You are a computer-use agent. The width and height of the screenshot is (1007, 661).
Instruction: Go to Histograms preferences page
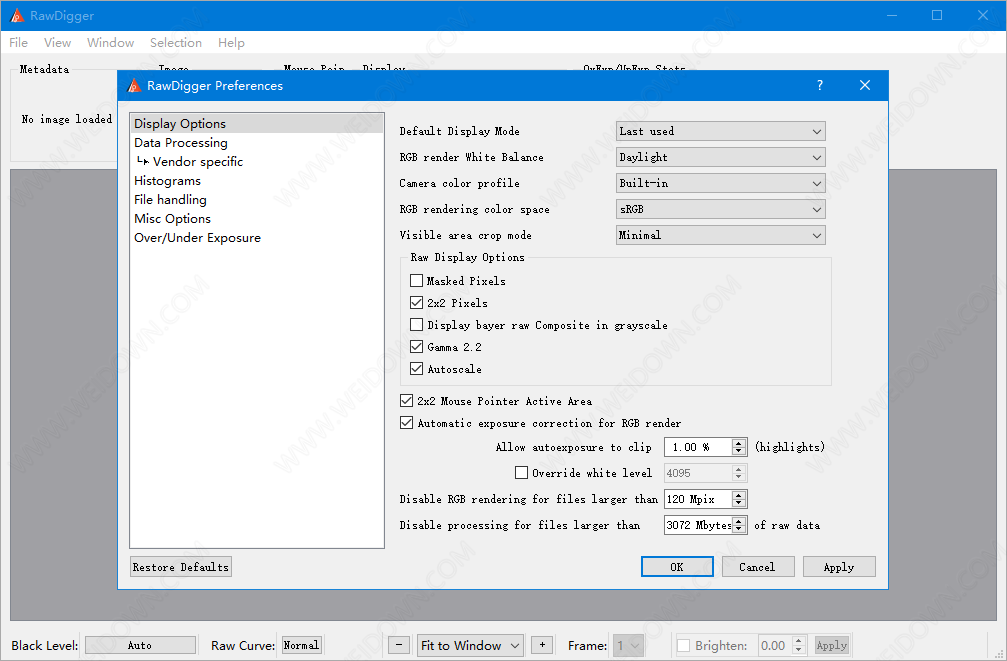257,181
